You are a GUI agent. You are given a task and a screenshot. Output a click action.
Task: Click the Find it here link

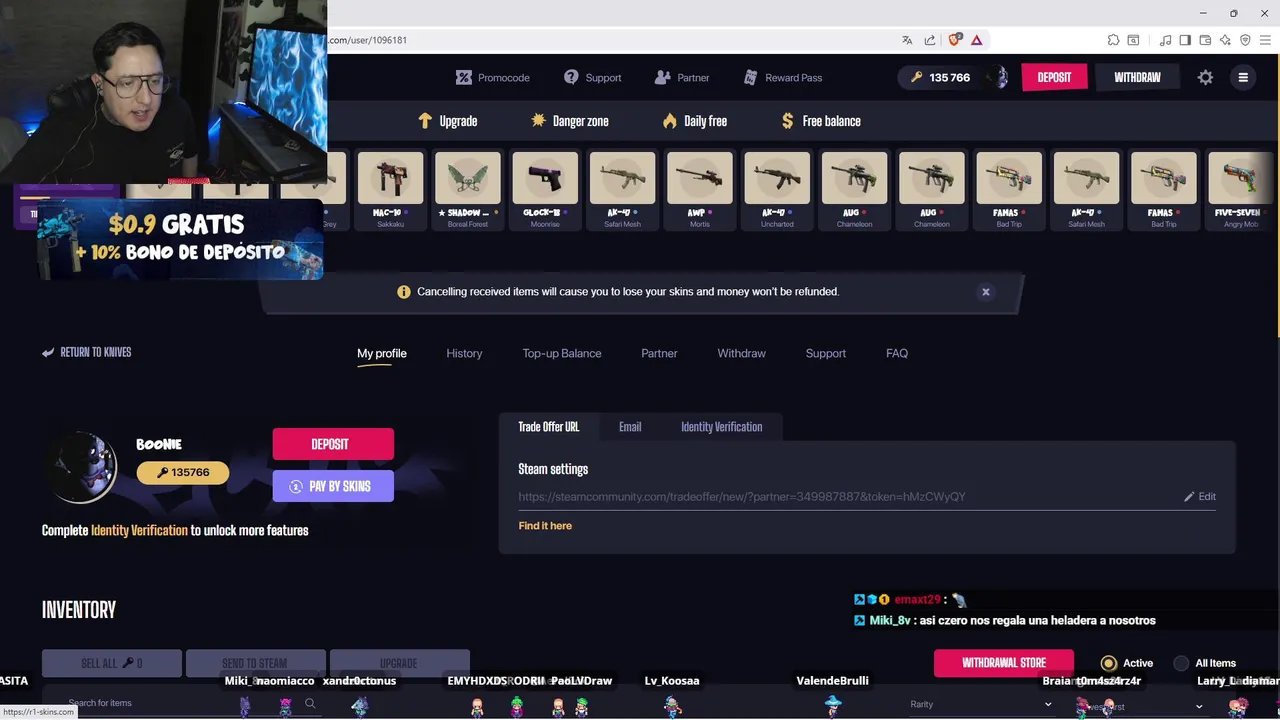coord(545,525)
